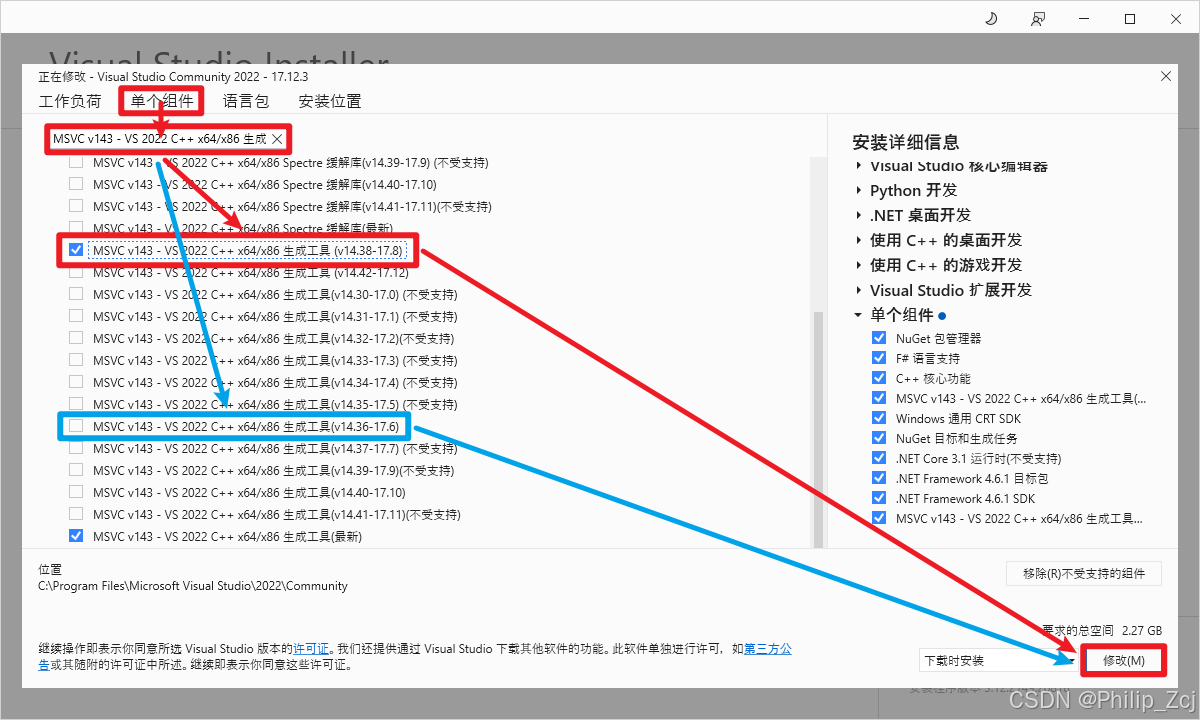This screenshot has height=720, width=1200.
Task: Select row 生成工具(v14.39-17.9)
Action: 274,470
